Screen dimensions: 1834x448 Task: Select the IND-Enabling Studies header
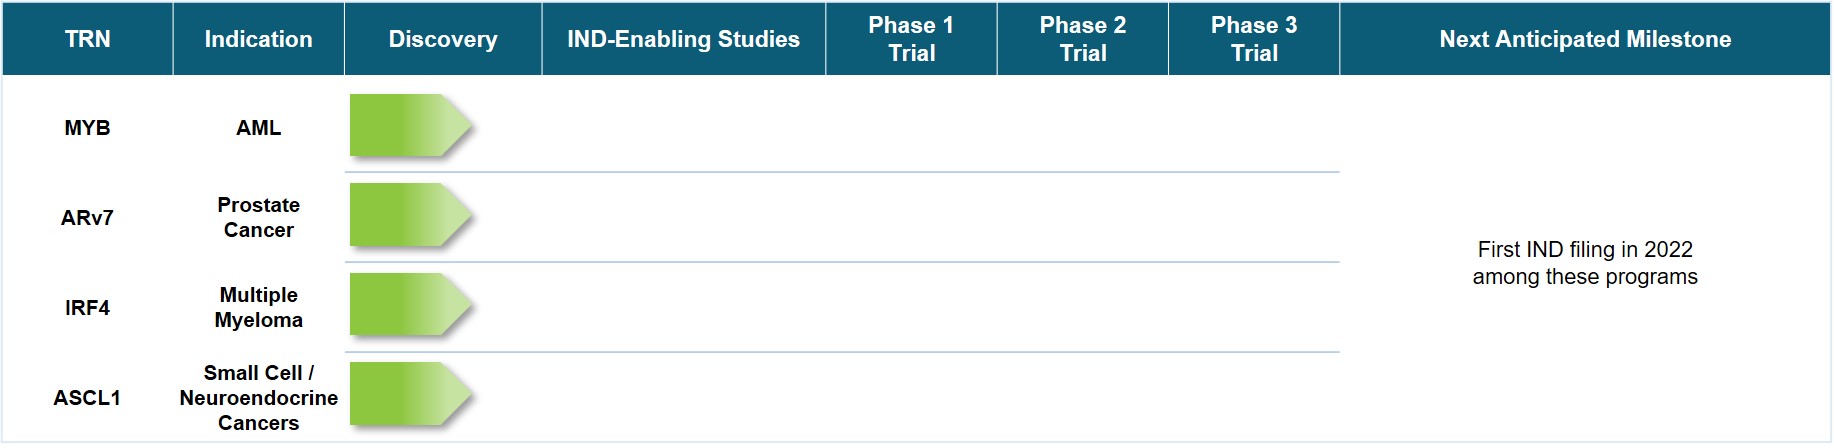click(683, 39)
